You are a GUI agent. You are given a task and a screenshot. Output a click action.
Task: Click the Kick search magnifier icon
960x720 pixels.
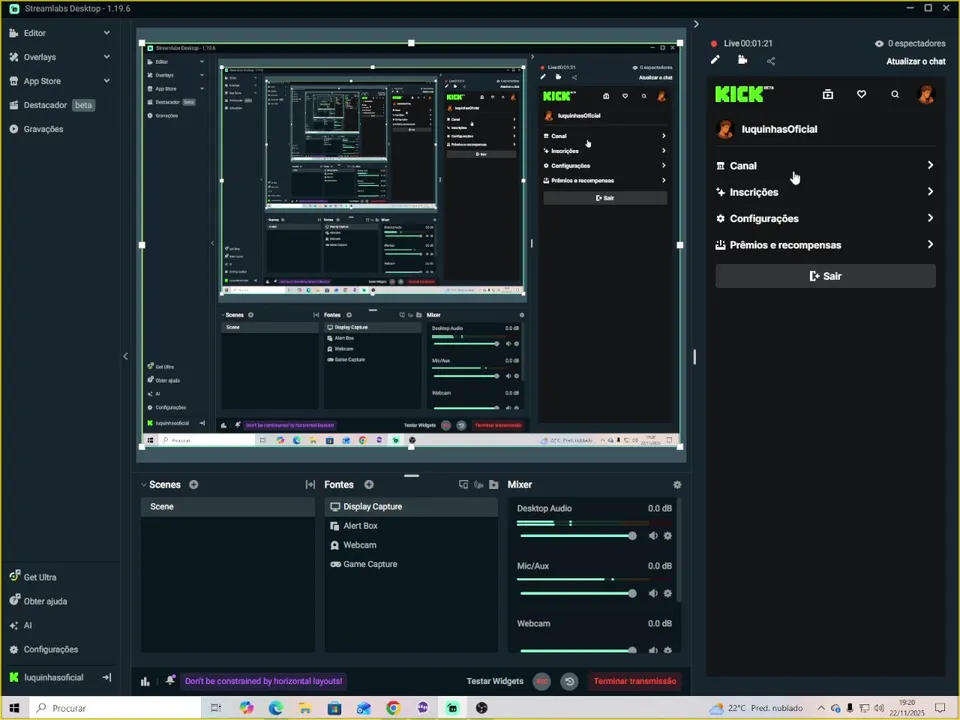[x=894, y=94]
